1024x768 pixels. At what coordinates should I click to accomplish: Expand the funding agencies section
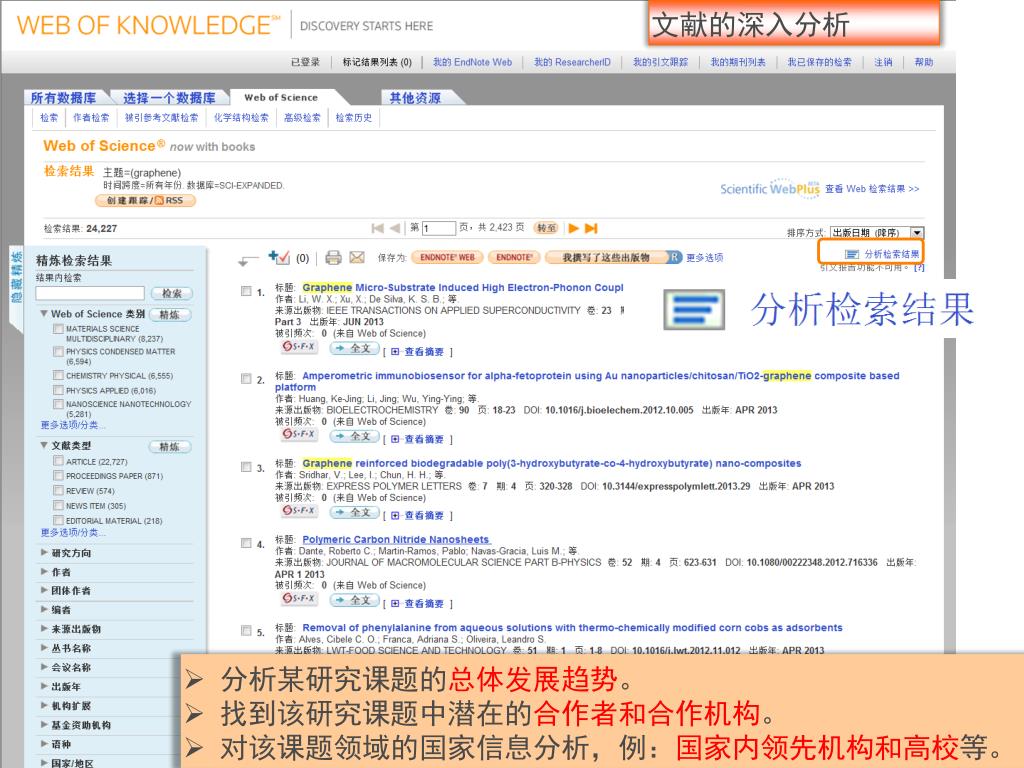[x=44, y=725]
